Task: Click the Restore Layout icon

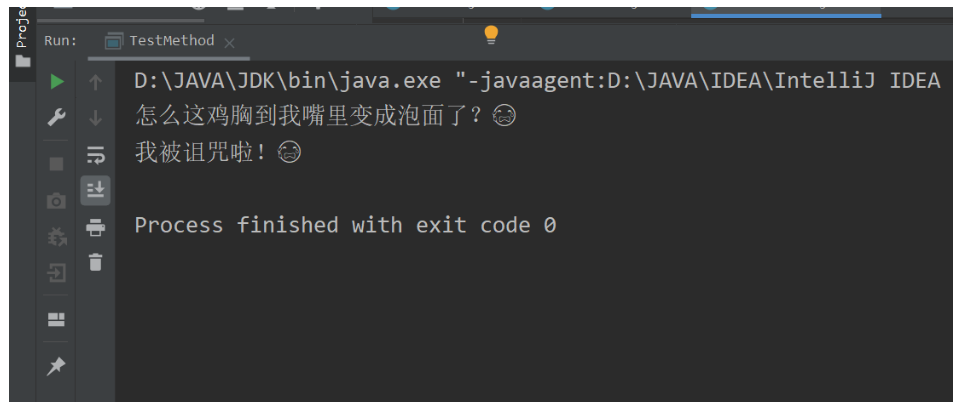Action: (x=57, y=319)
